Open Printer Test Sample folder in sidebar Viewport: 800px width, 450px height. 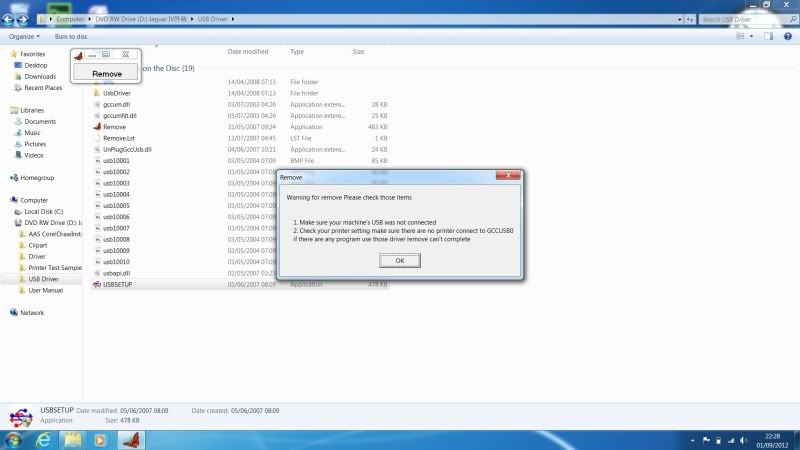point(55,267)
